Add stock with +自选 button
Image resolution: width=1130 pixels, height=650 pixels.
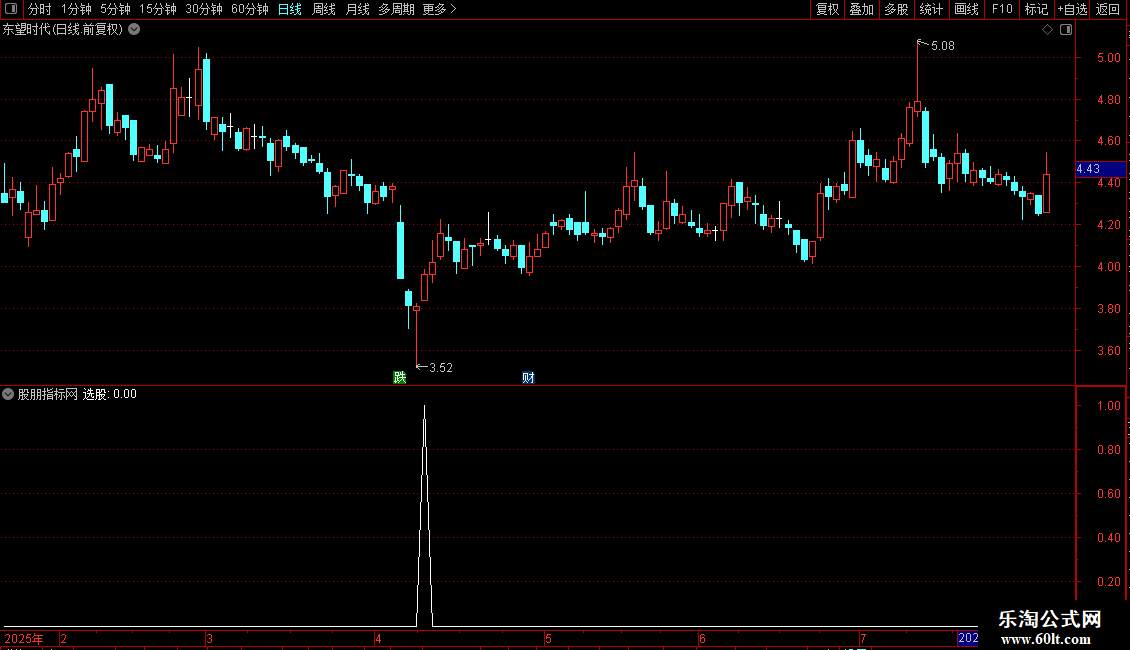pyautogui.click(x=1072, y=9)
